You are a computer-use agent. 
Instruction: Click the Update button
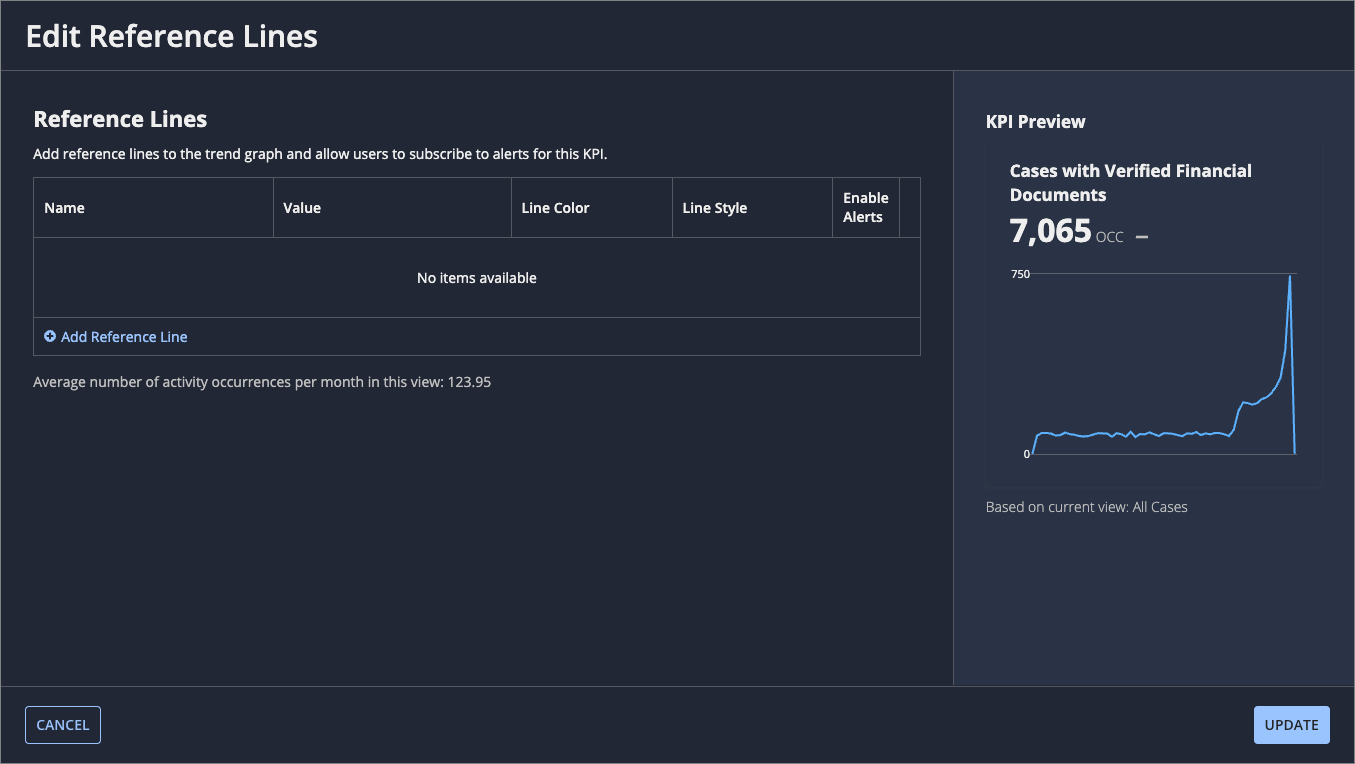coord(1292,725)
